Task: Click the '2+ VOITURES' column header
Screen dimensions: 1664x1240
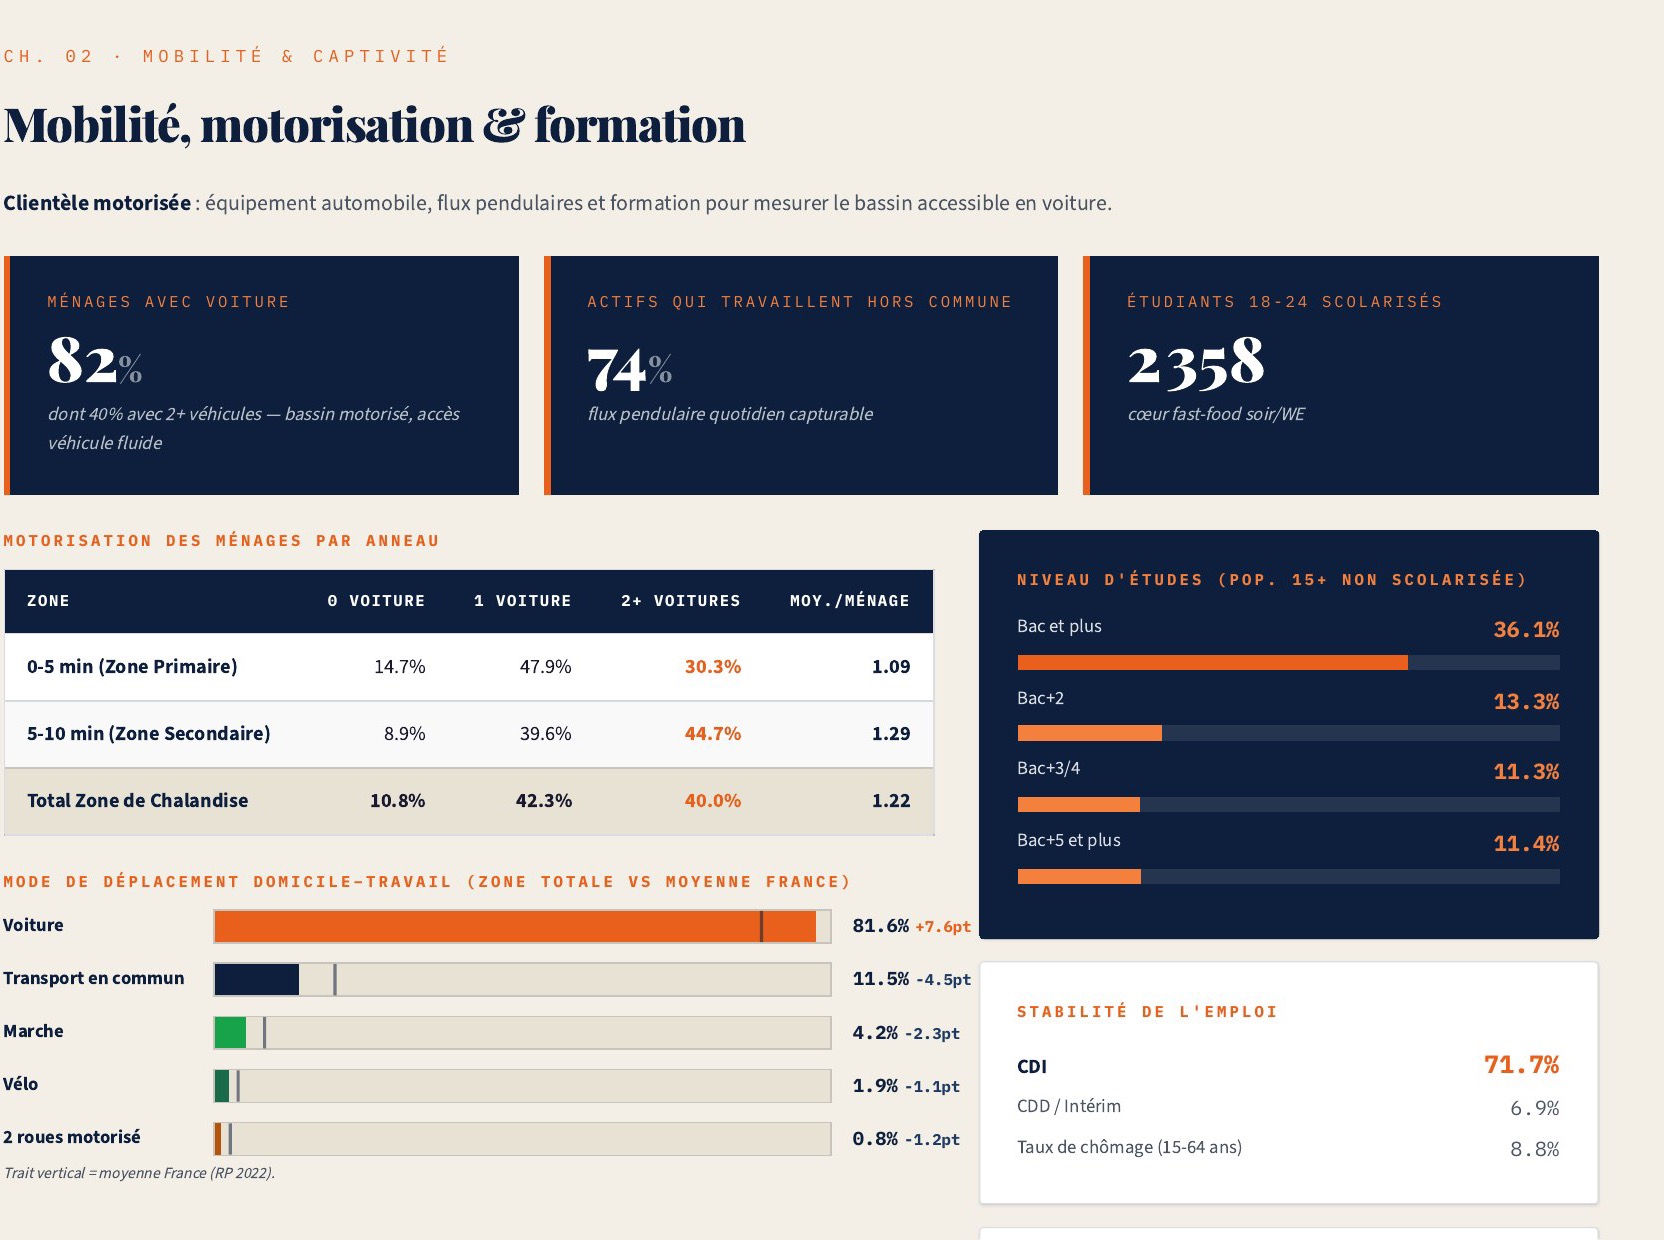Action: [x=681, y=601]
